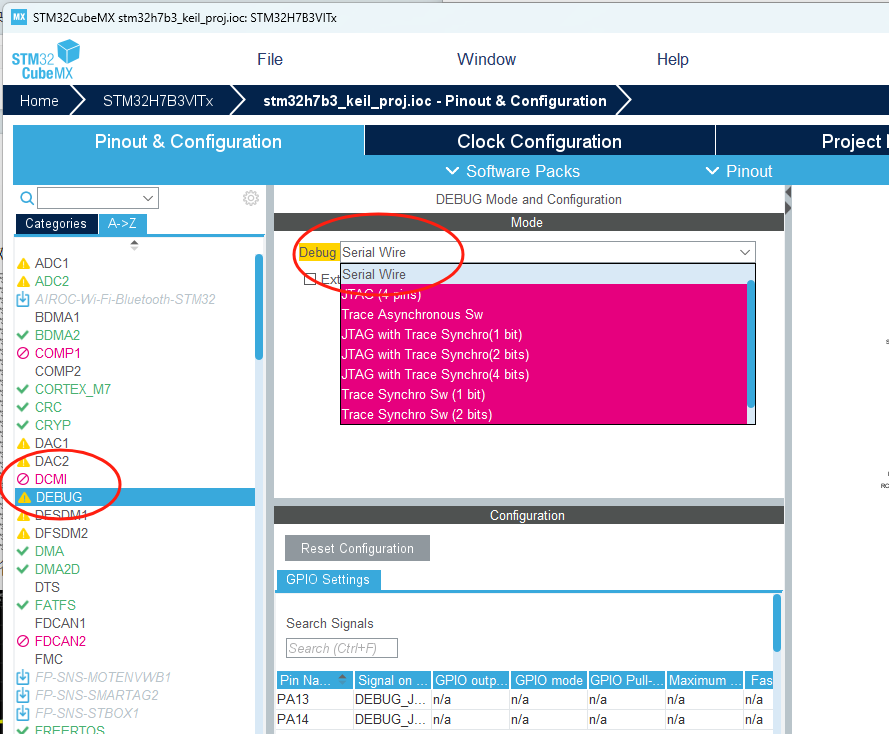Click the warning icon beside DEBUG
Screen dimensions: 889x734
(x=24, y=498)
